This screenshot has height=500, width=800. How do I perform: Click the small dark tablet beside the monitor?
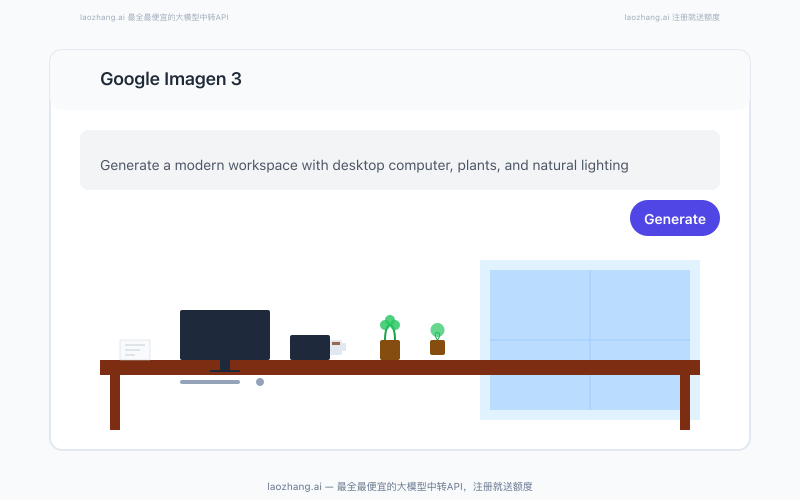310,347
